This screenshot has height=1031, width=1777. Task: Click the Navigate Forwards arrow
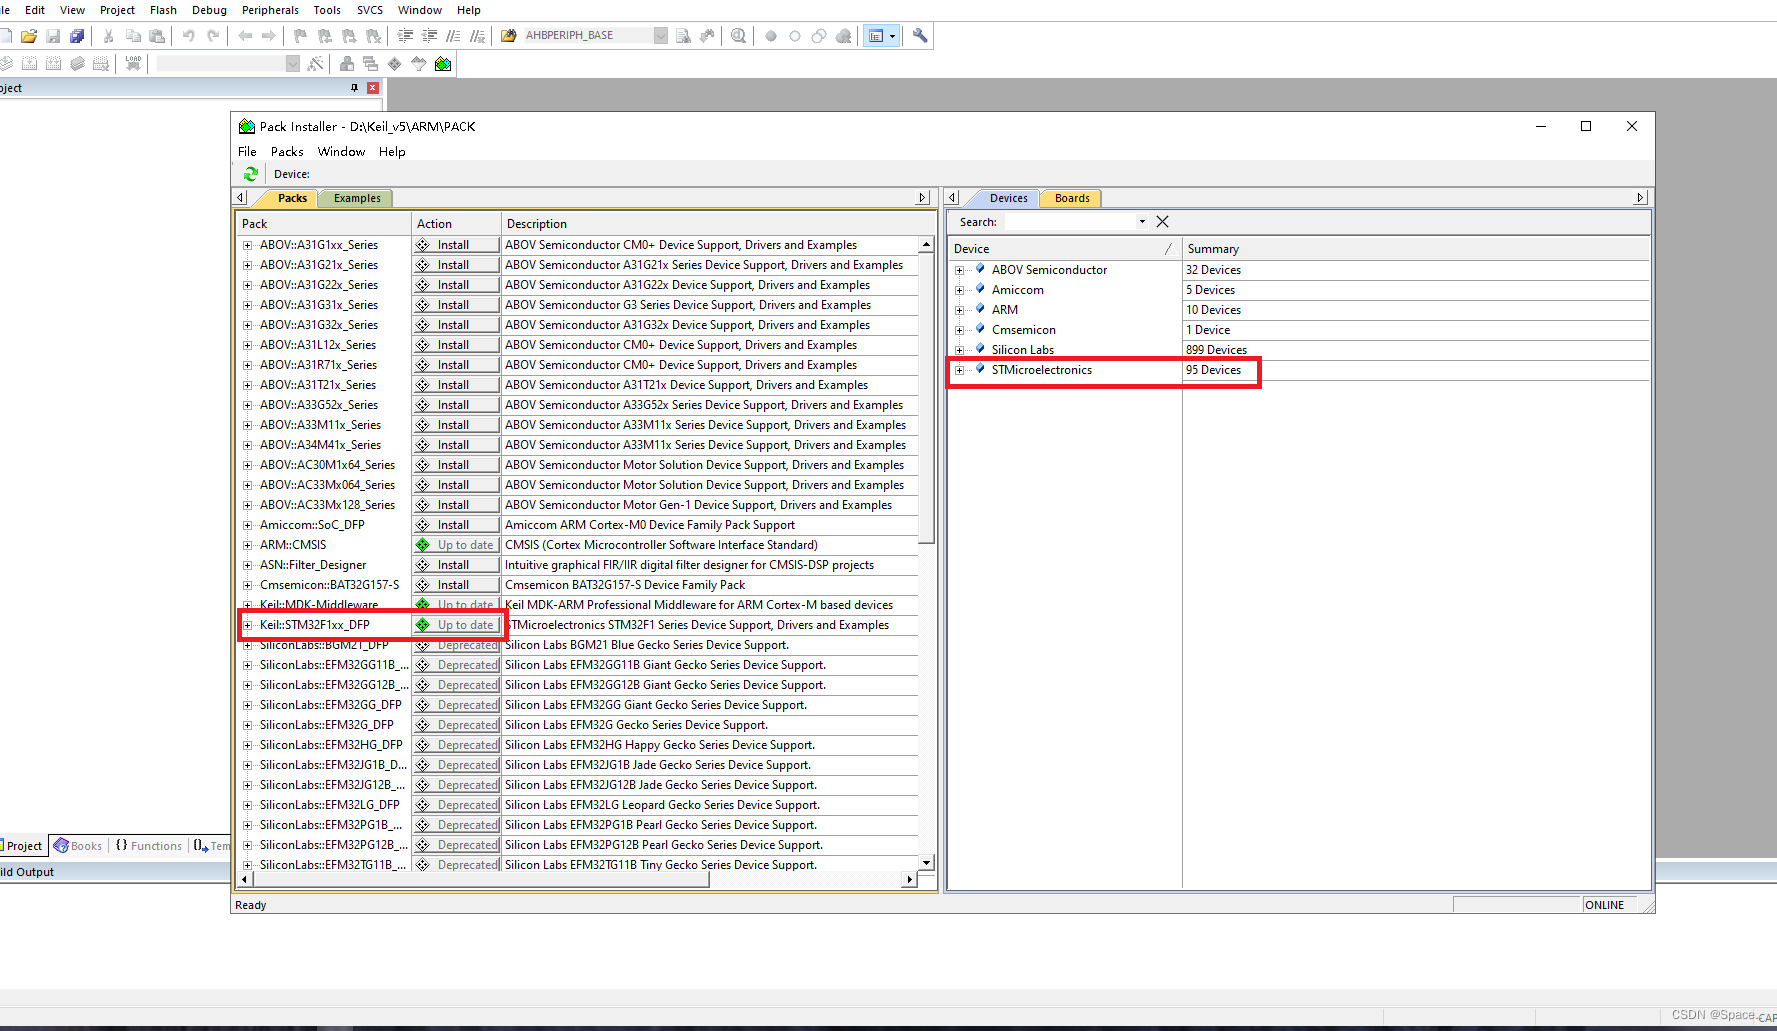pos(269,36)
